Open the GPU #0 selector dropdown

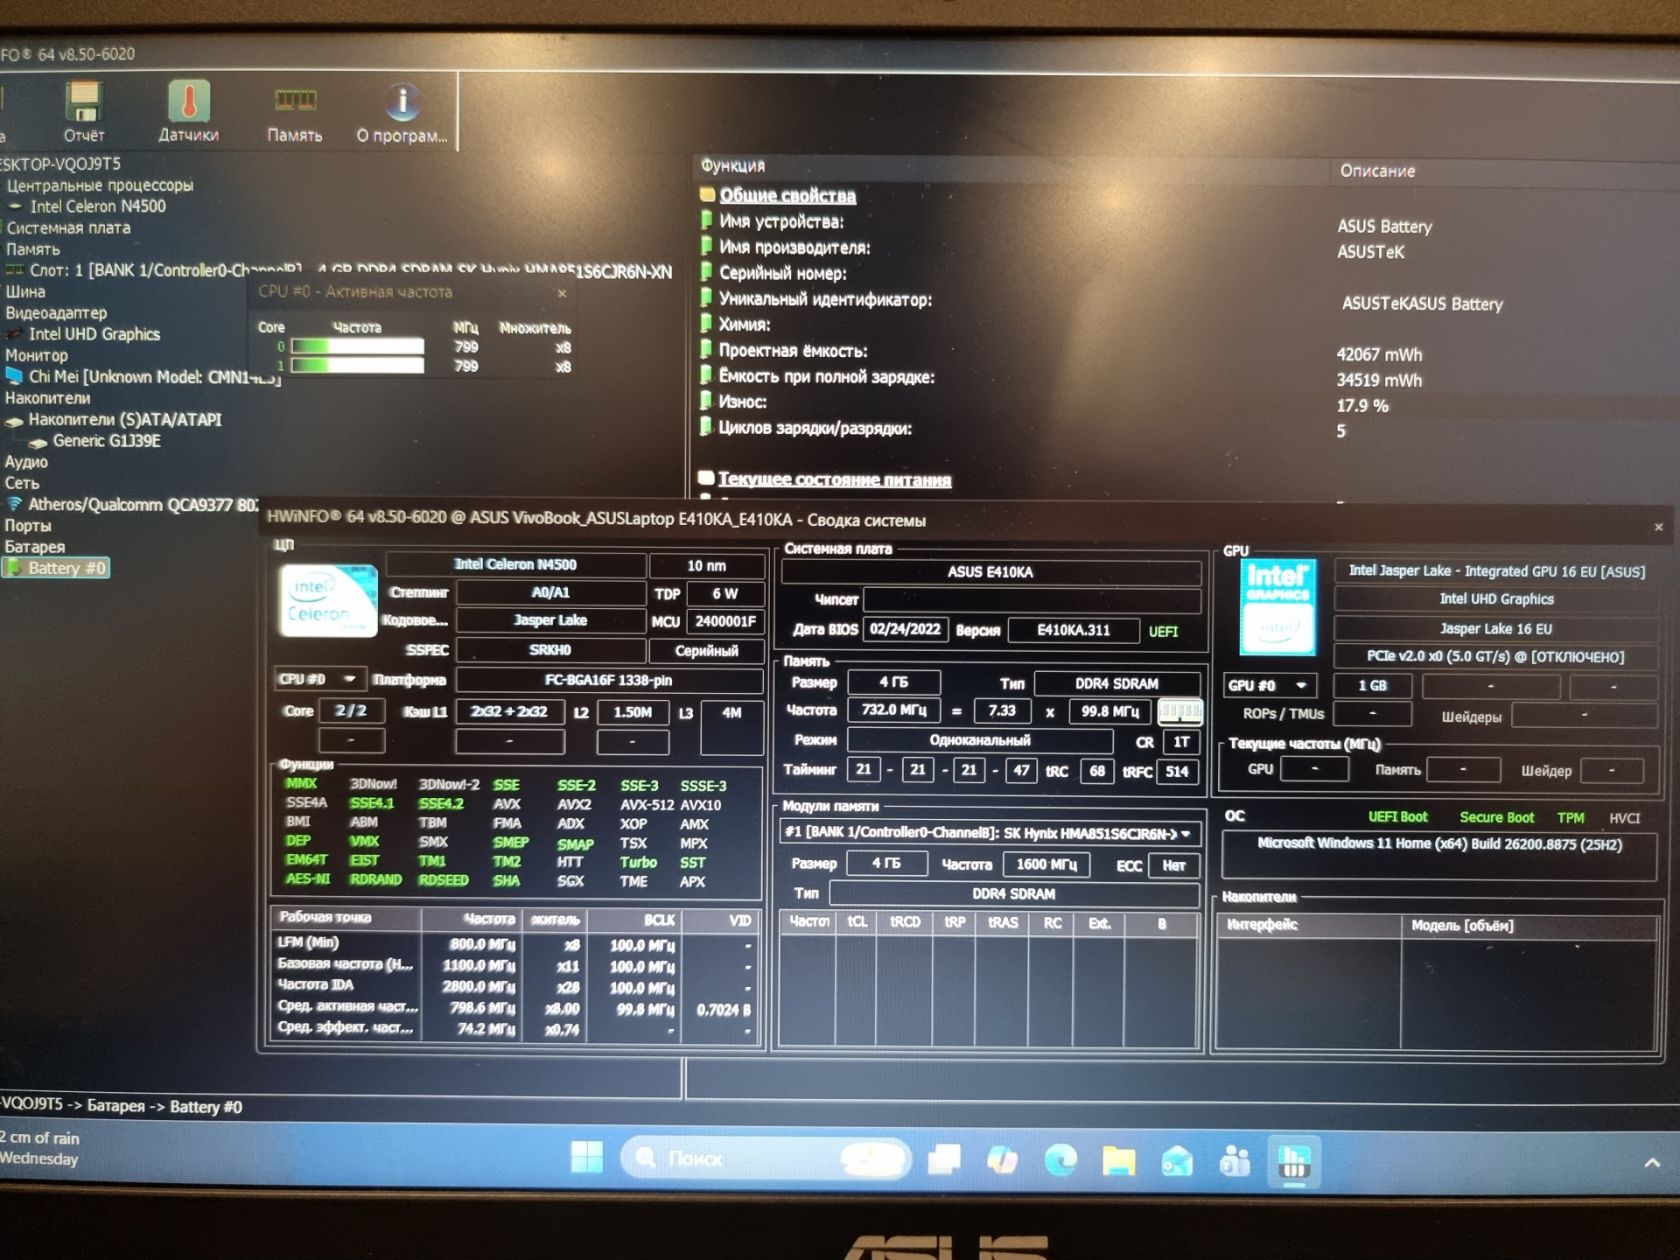point(1269,685)
